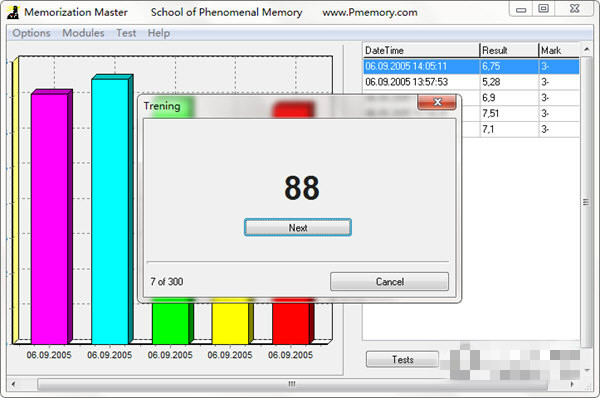Viewport: 600px width, 398px height.
Task: Open the Help menu
Action: (x=158, y=33)
